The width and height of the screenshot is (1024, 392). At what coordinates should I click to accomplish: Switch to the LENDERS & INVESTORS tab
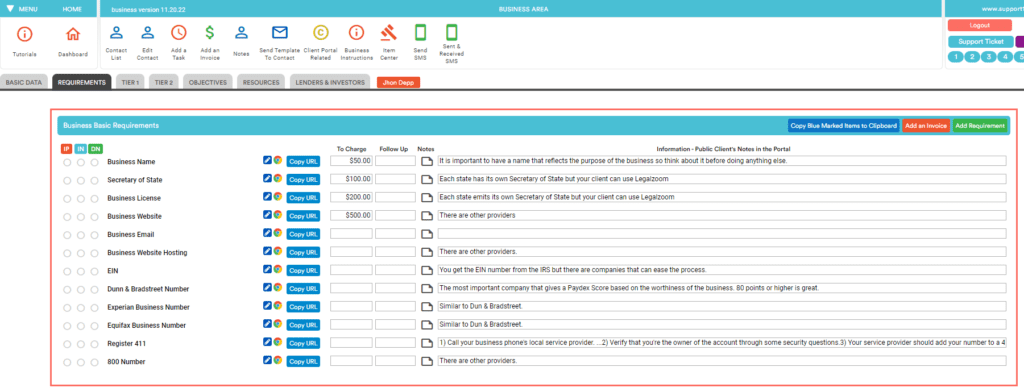[x=330, y=82]
